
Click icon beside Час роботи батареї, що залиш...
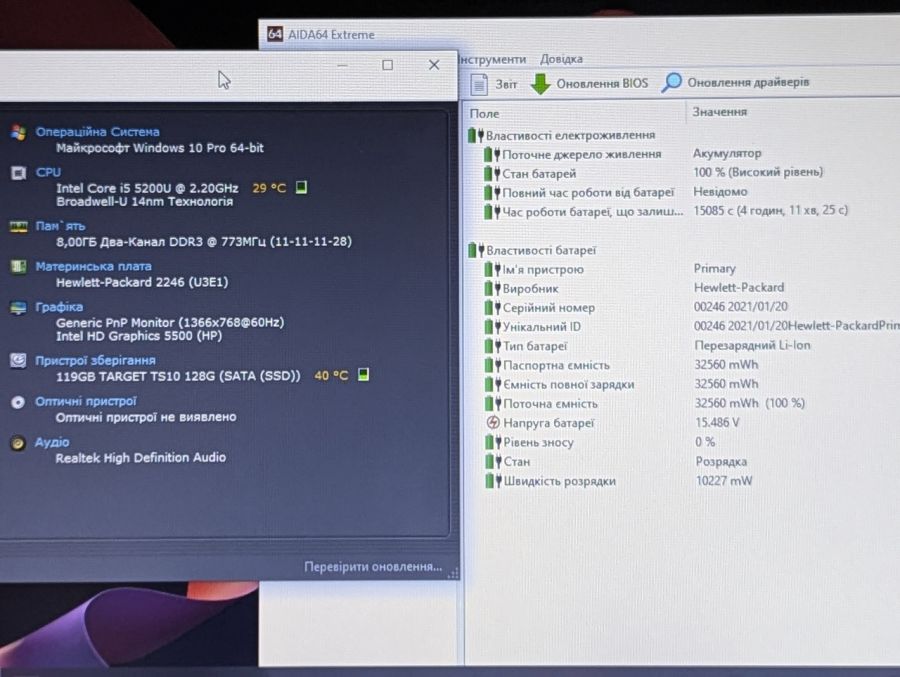pyautogui.click(x=491, y=212)
